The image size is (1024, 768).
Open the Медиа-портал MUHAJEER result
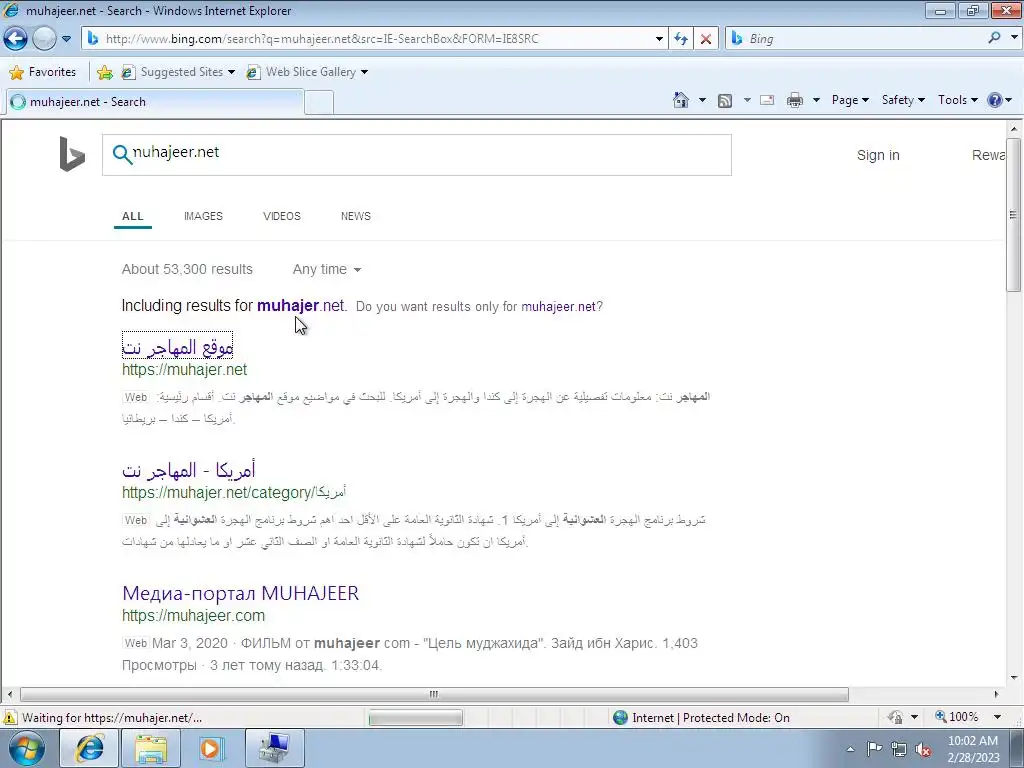click(x=240, y=593)
